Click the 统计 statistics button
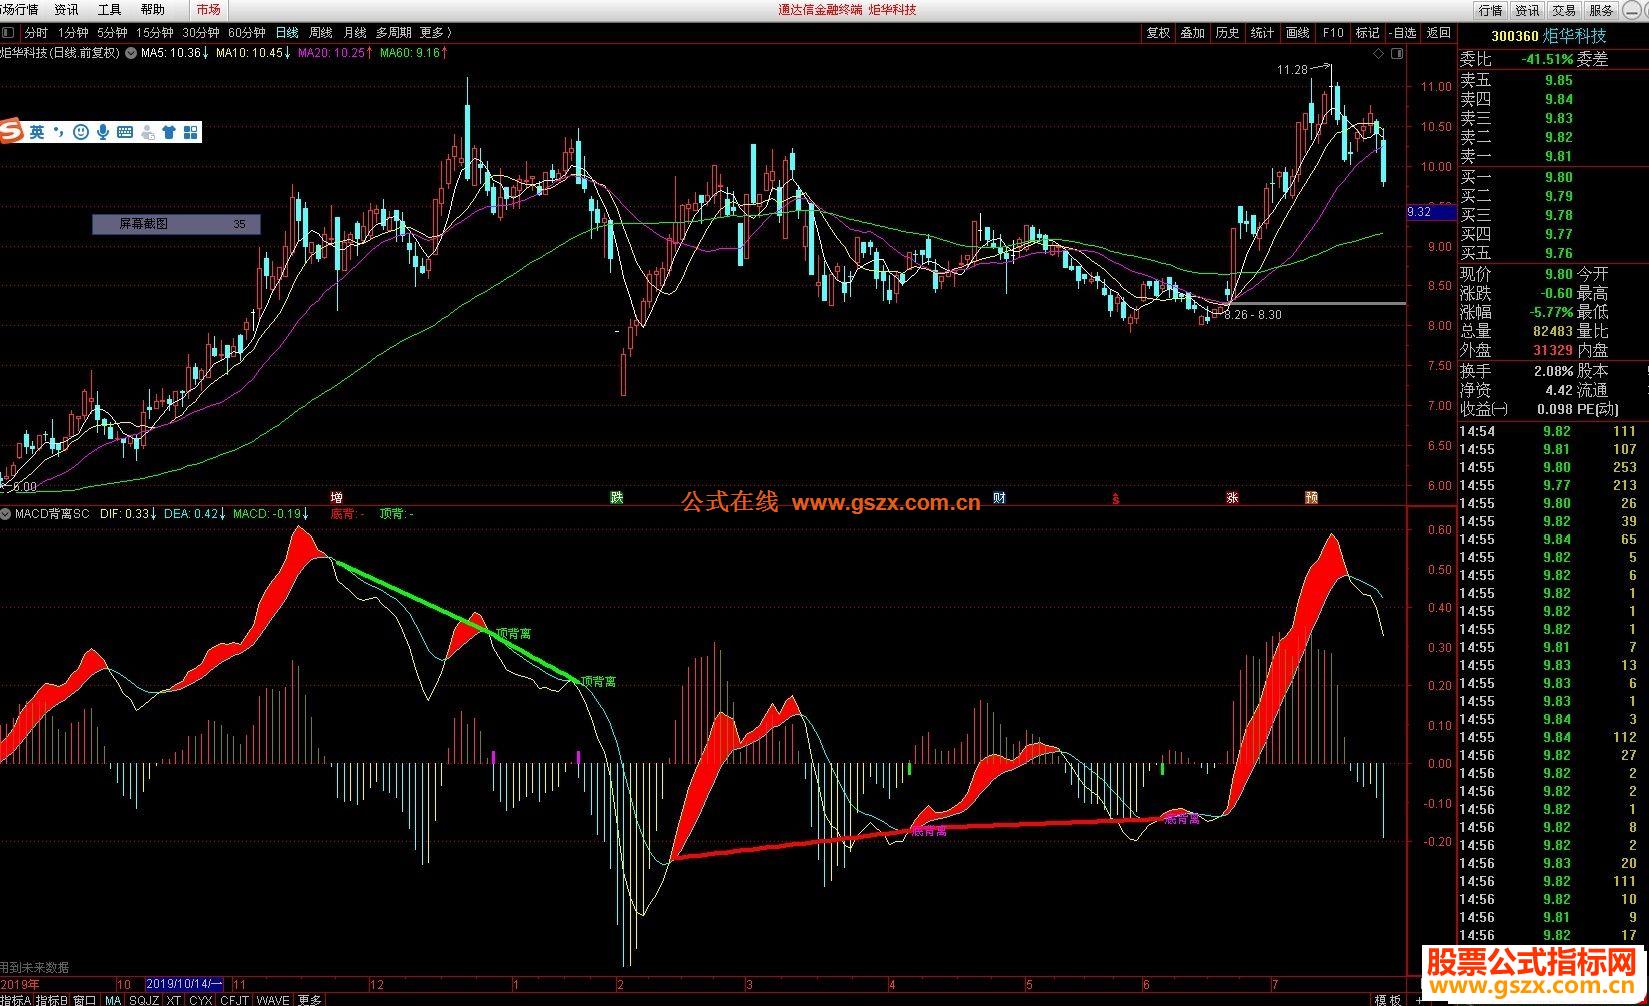The image size is (1649, 1006). tap(1263, 33)
